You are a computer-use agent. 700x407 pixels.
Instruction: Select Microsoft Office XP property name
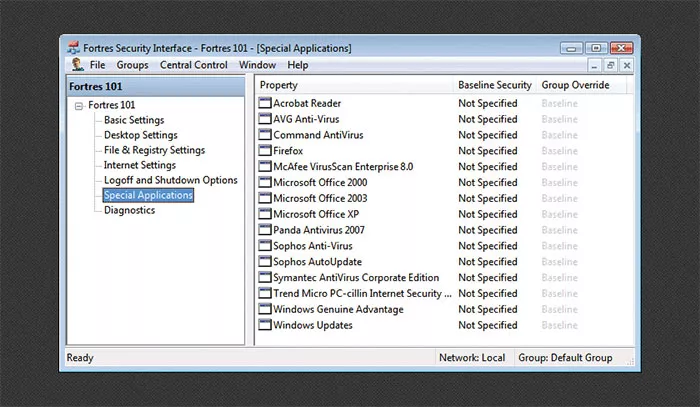tap(316, 214)
